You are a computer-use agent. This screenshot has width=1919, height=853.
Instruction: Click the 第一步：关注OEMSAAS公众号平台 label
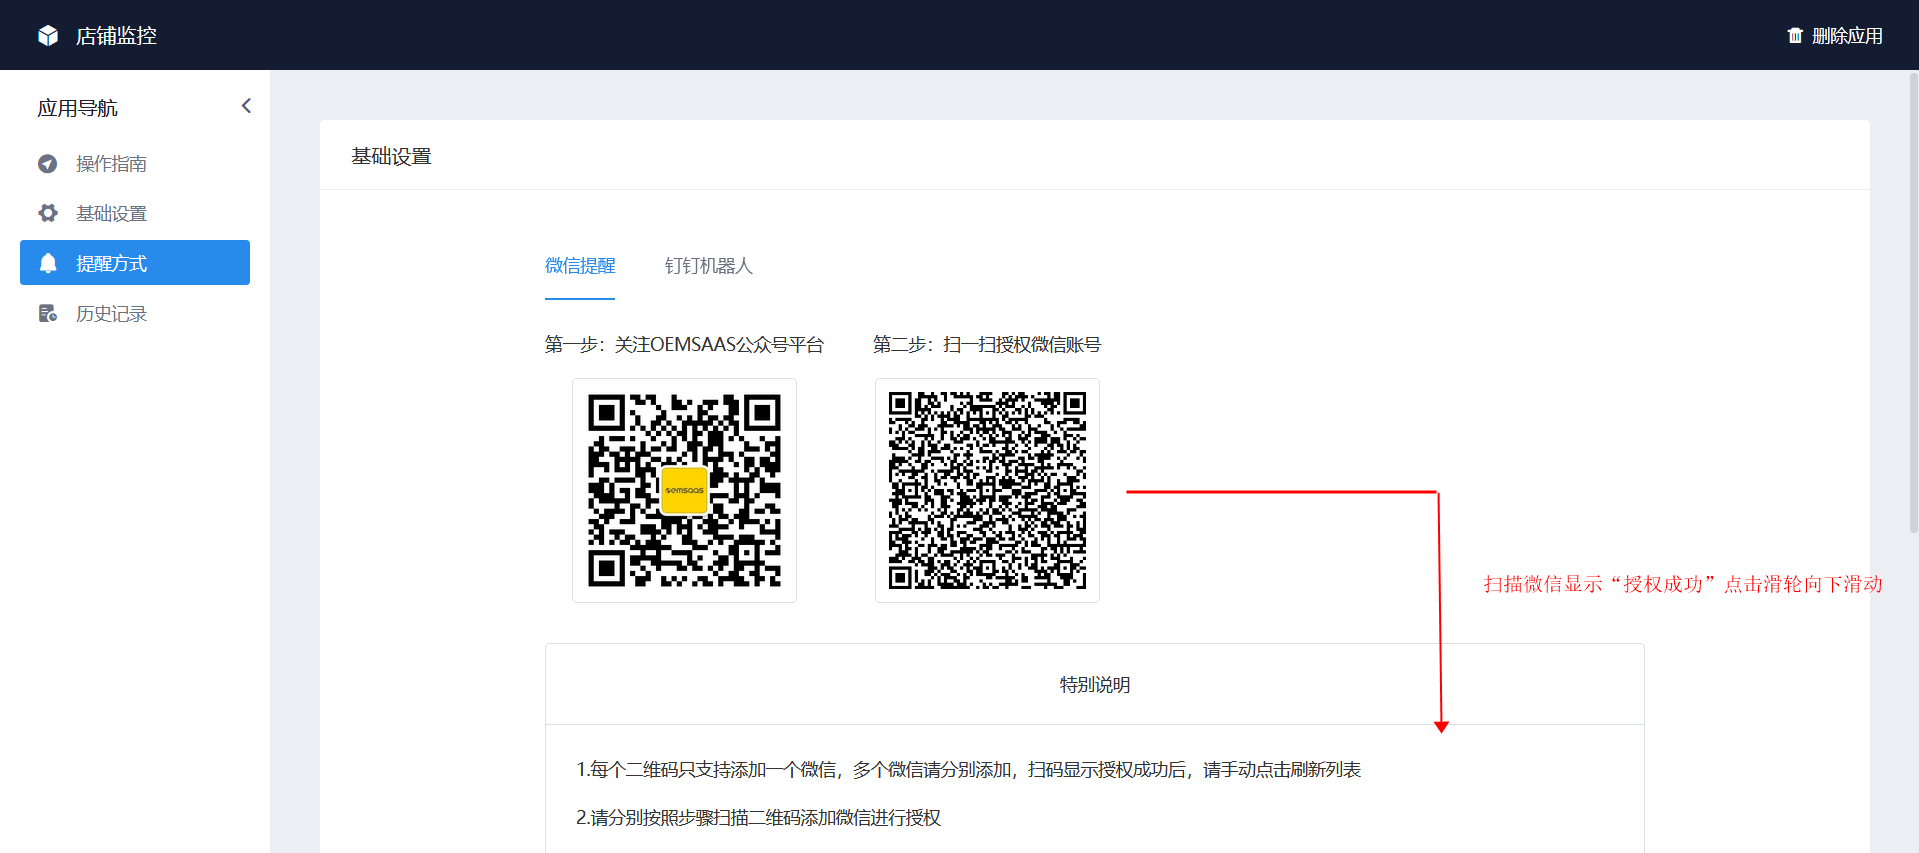tap(684, 345)
